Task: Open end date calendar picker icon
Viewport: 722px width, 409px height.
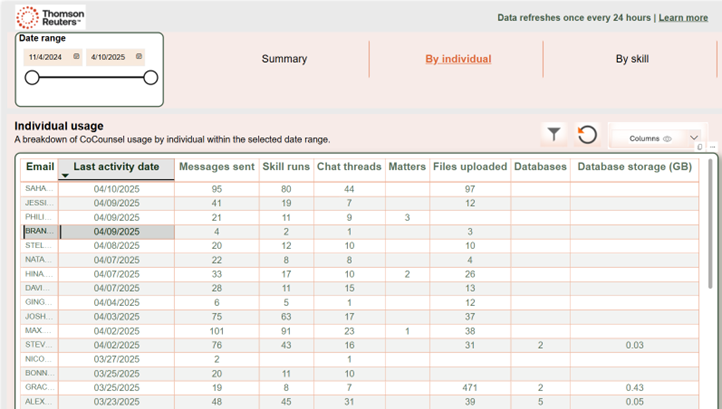Action: (139, 57)
